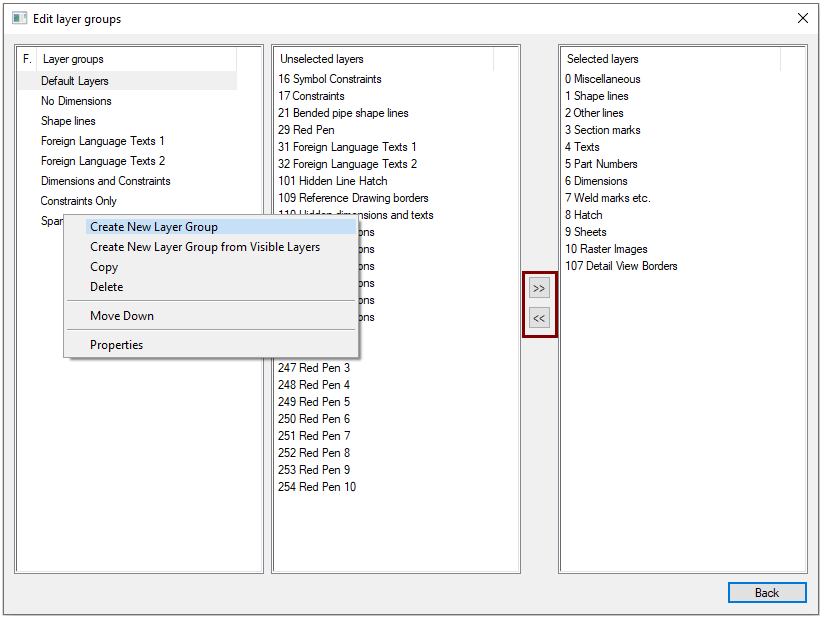Image resolution: width=821 pixels, height=618 pixels.
Task: Choose Create New Layer Group from Visible Layers
Action: tap(205, 247)
